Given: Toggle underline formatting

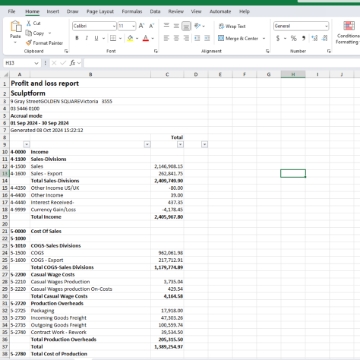Looking at the screenshot, I should coord(96,38).
